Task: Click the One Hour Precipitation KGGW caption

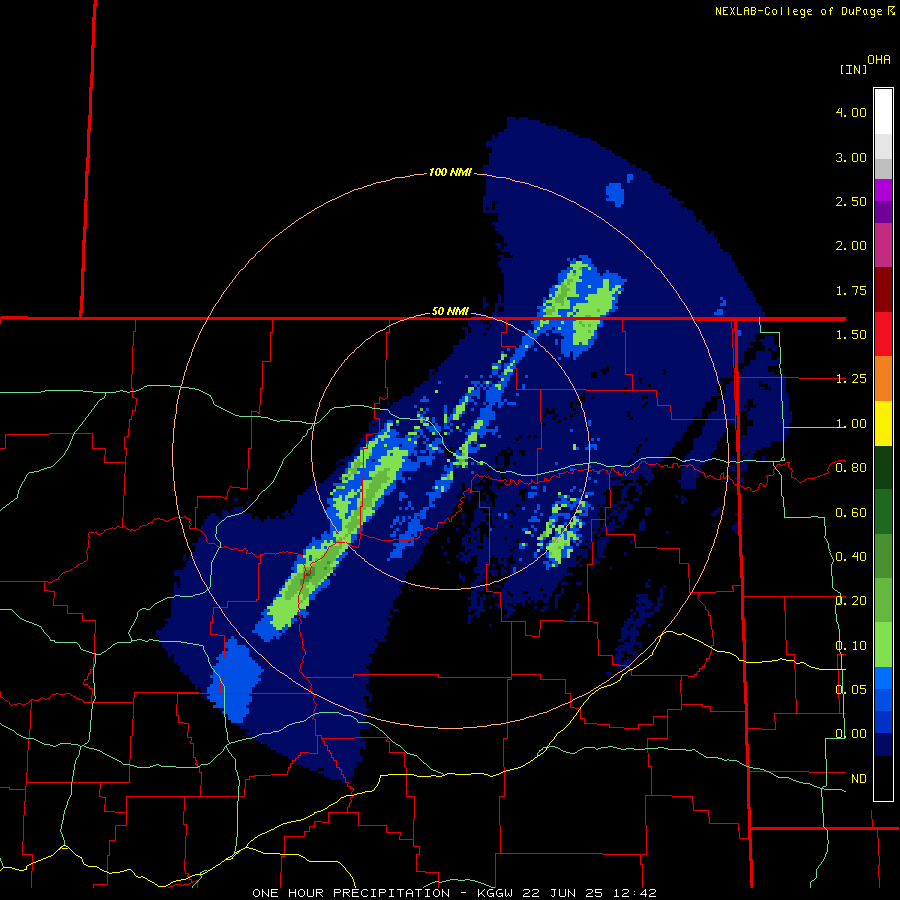Action: click(x=454, y=893)
